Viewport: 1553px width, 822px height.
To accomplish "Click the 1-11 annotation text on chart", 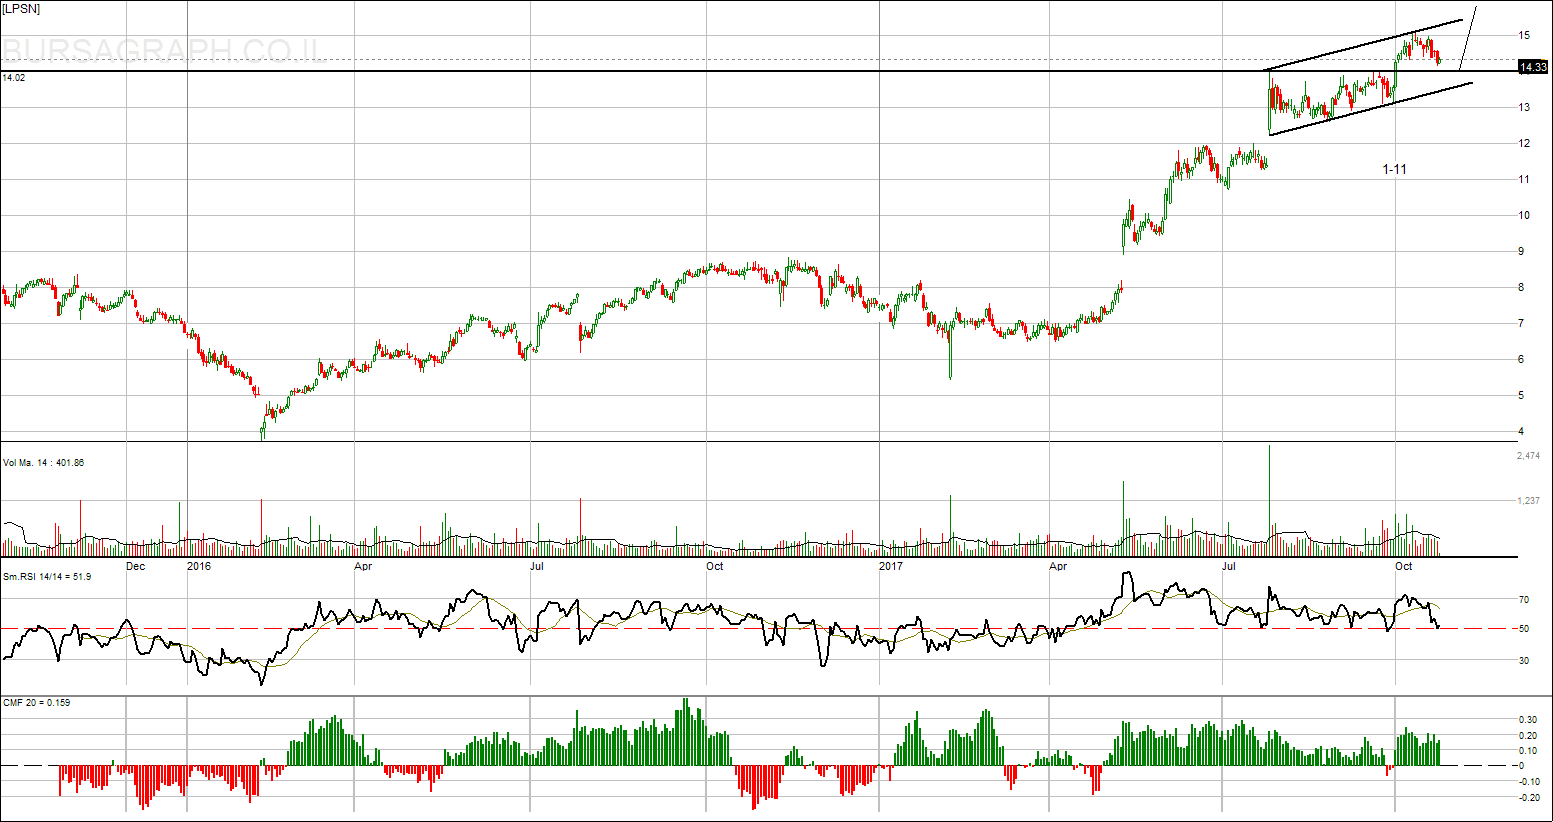I will click(1394, 169).
